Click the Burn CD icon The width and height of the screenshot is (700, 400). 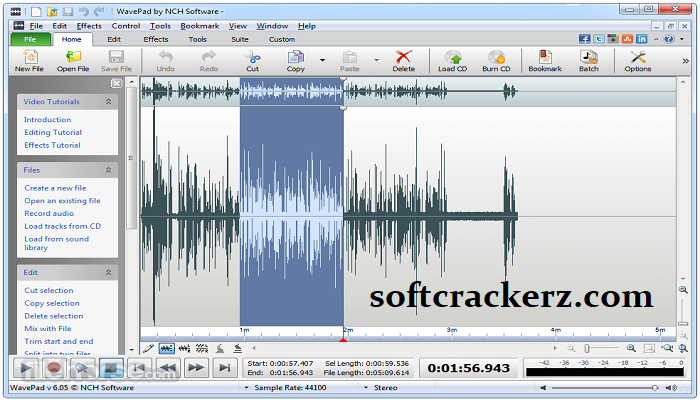496,61
